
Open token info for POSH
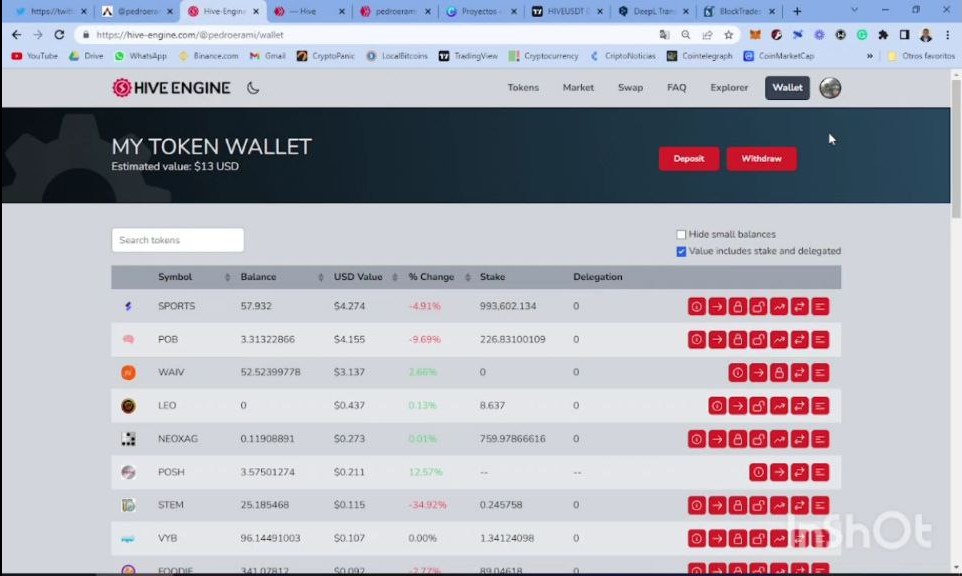(x=758, y=472)
